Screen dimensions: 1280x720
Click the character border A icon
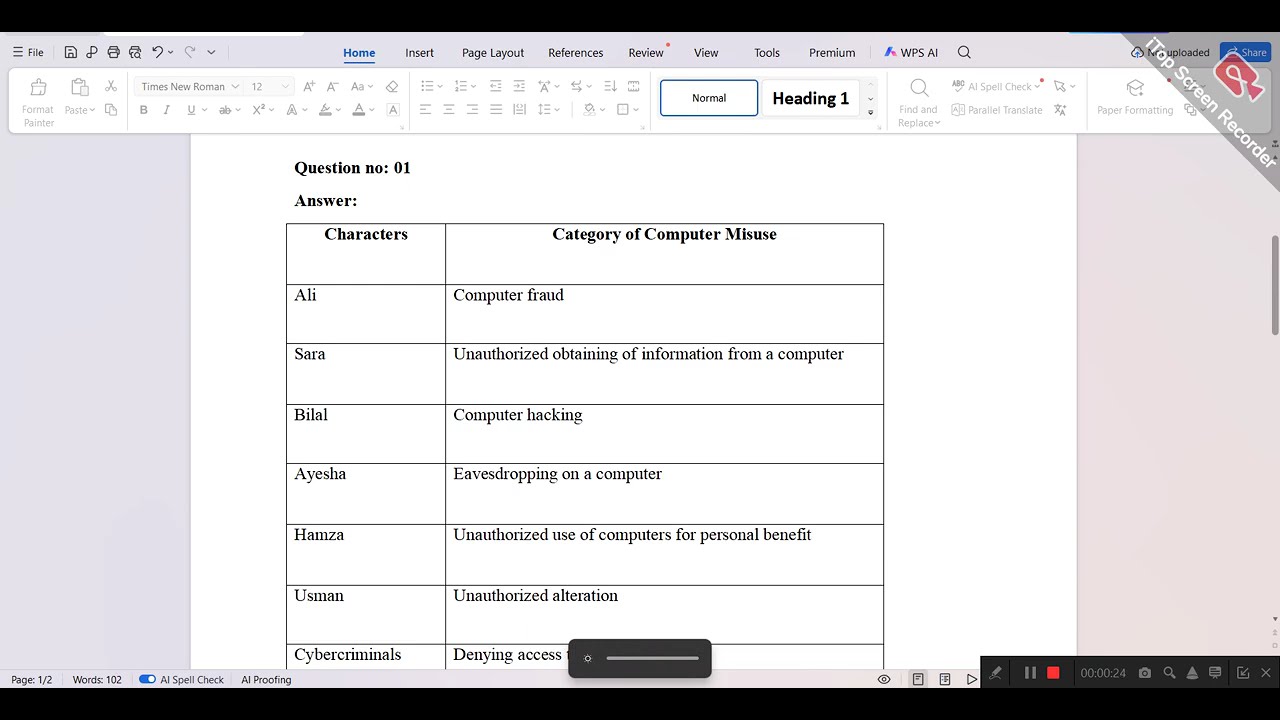[x=393, y=110]
